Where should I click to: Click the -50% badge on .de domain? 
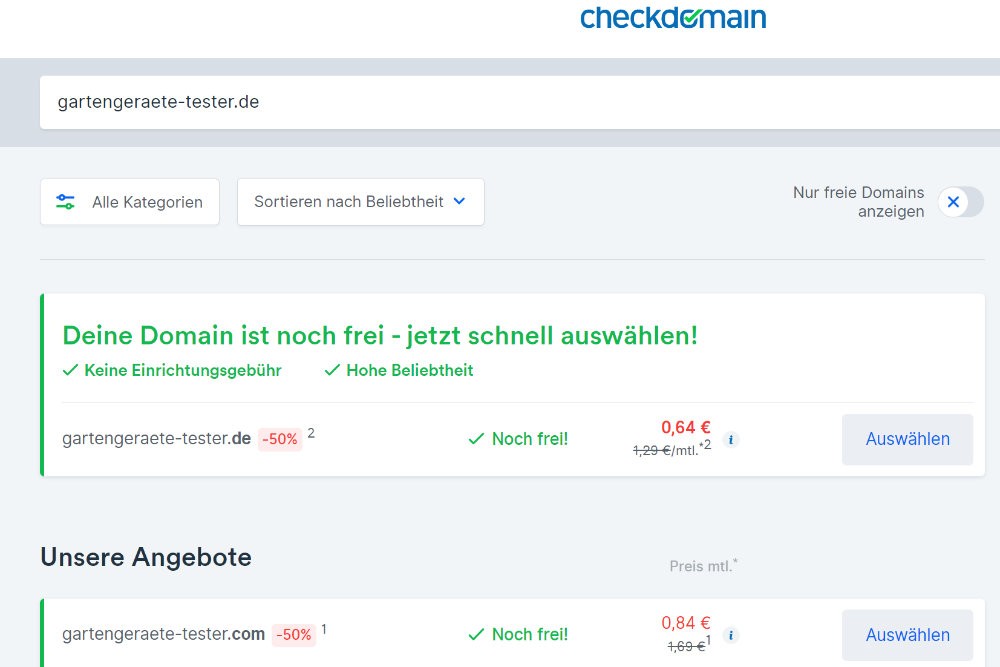(280, 439)
